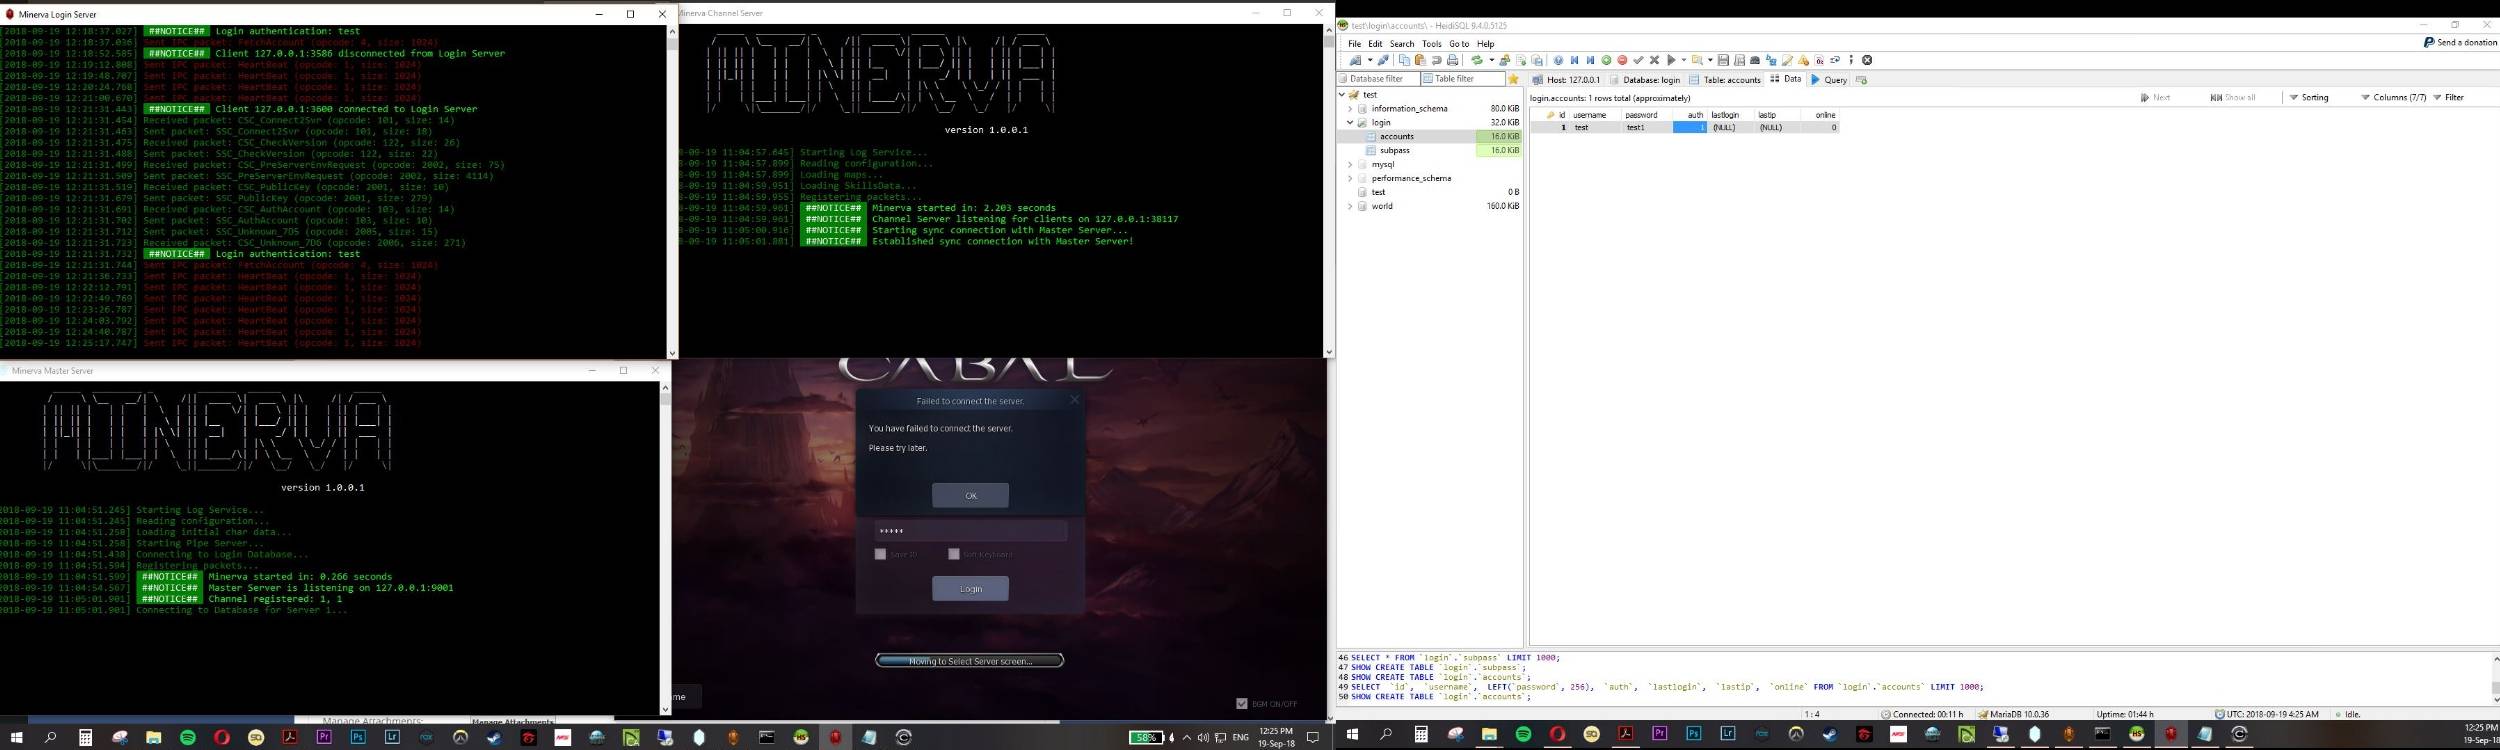The image size is (2500, 750).
Task: Expand the performance_schema database node
Action: pos(1350,178)
